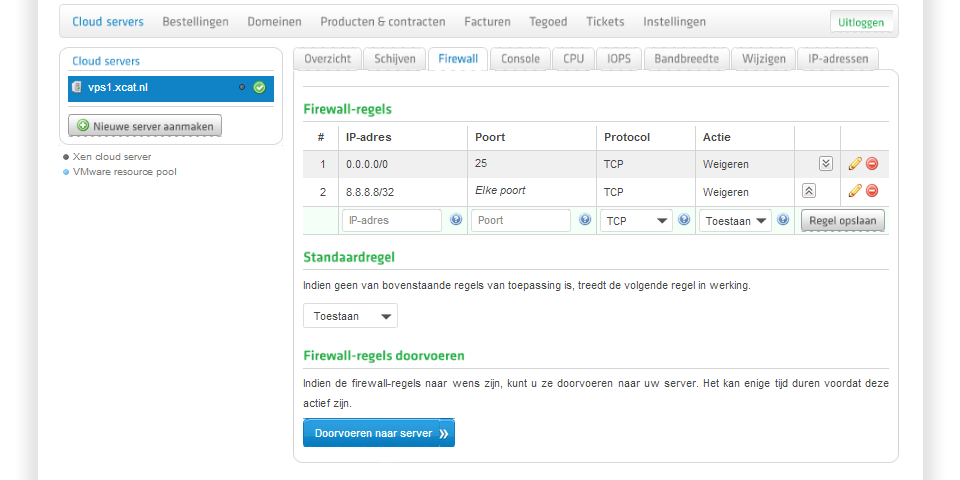Viewport: 960px width, 480px height.
Task: Edit firewall rule 2 with pencil icon
Action: click(855, 191)
